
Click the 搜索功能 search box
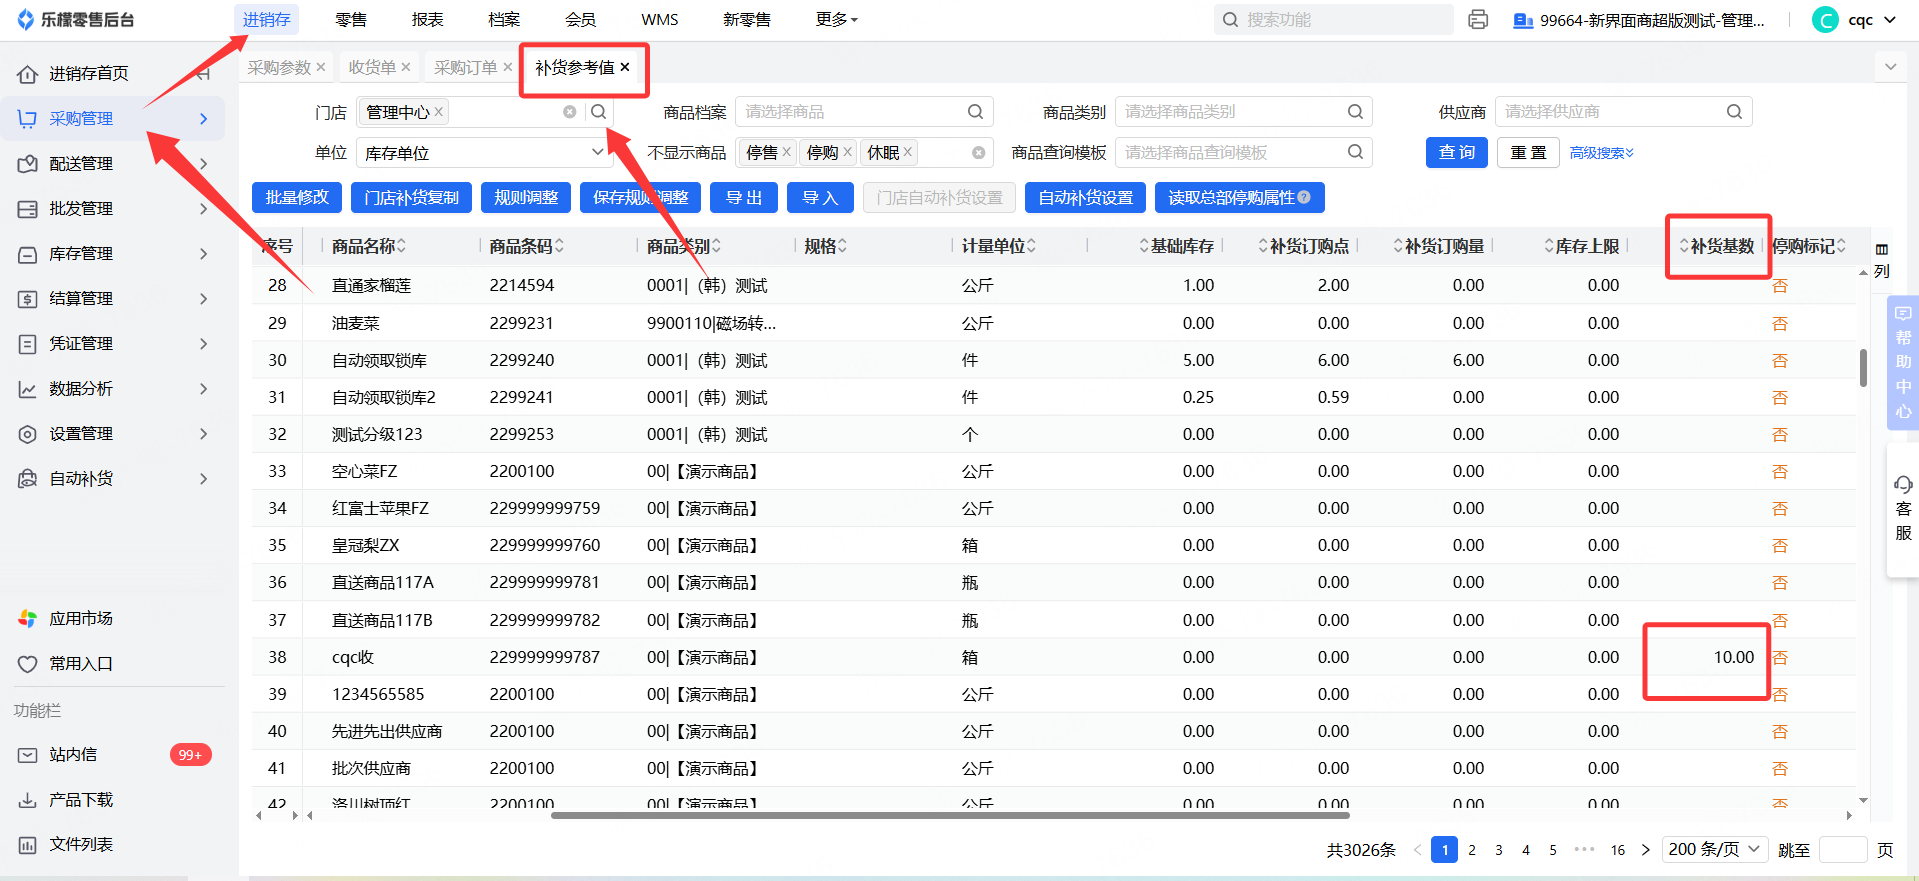[1334, 20]
